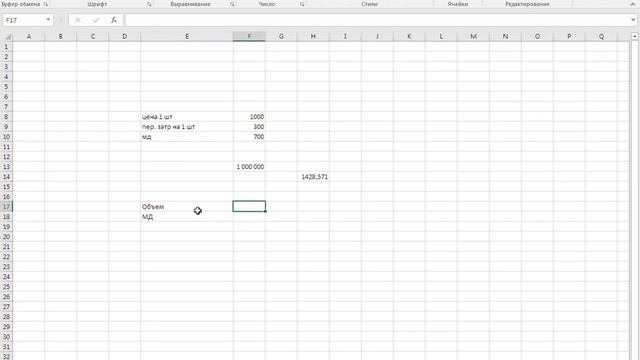Select column C header
Image resolution: width=640 pixels, height=360 pixels.
[93, 37]
